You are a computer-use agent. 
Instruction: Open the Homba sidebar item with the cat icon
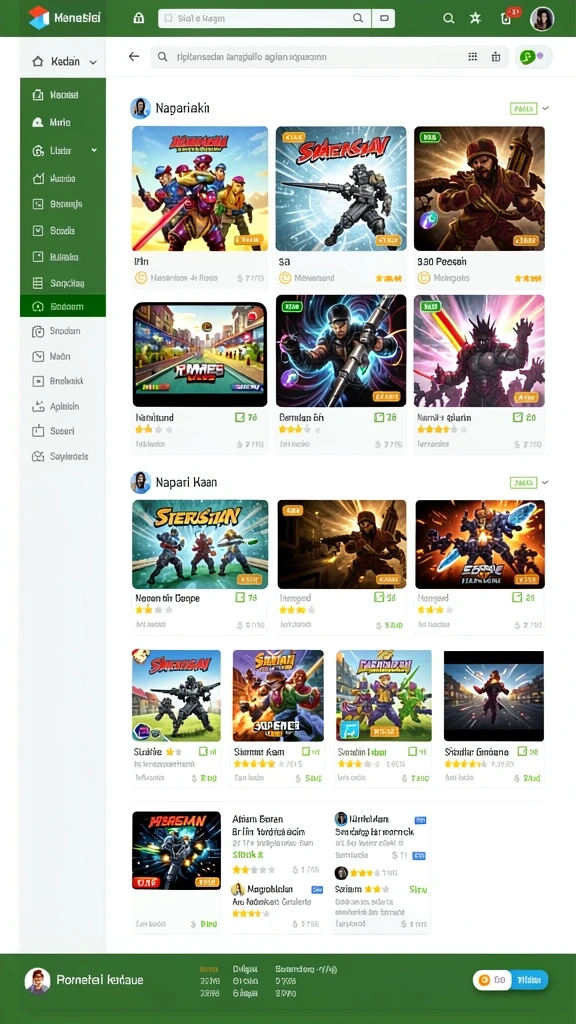pos(63,178)
